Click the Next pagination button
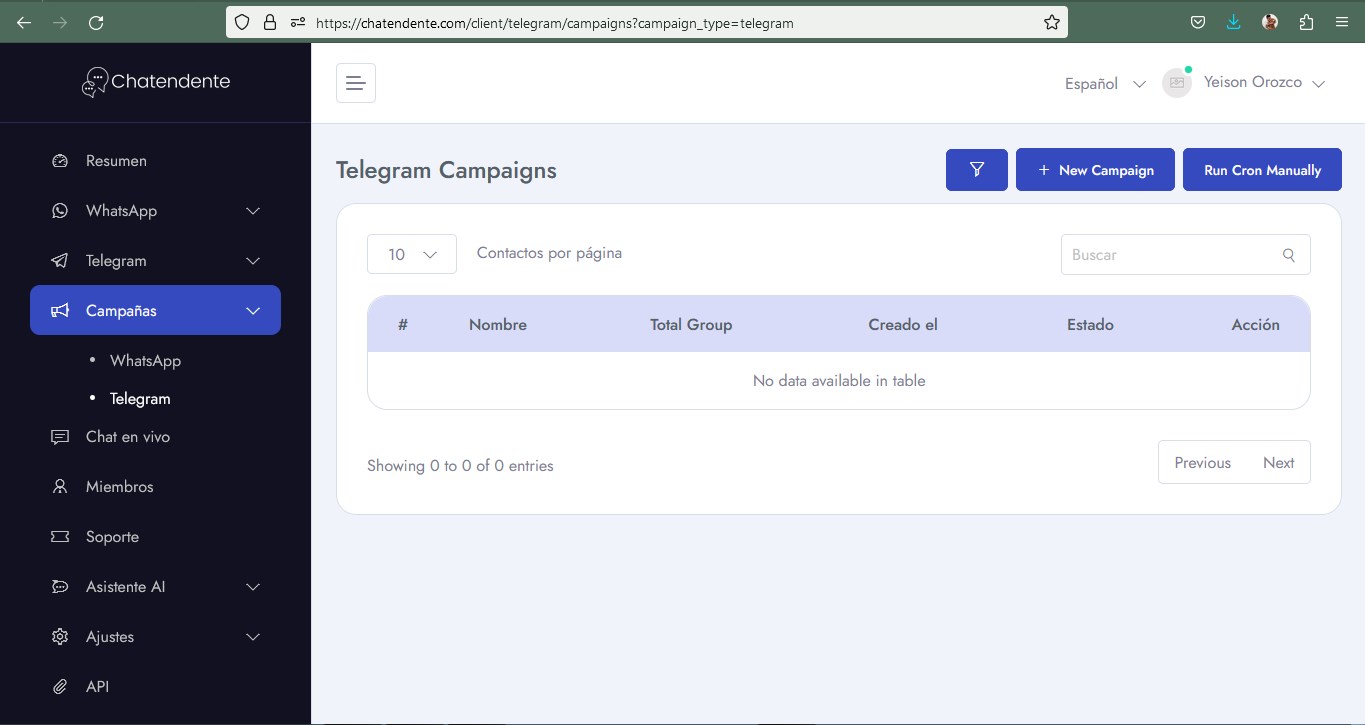Viewport: 1365px width, 725px height. (x=1279, y=463)
